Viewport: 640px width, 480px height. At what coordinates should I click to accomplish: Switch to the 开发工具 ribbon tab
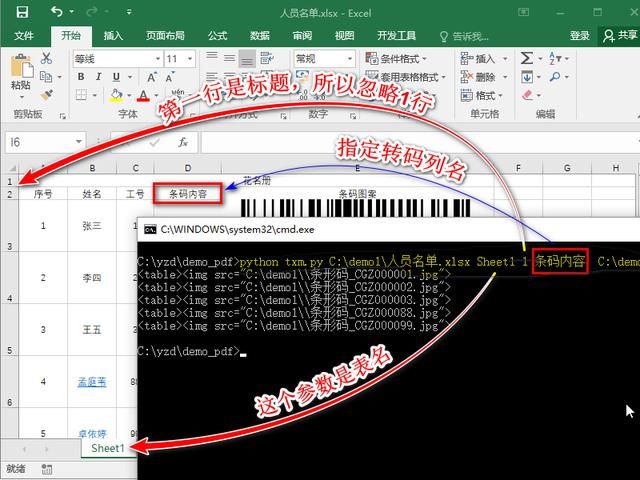pos(396,36)
